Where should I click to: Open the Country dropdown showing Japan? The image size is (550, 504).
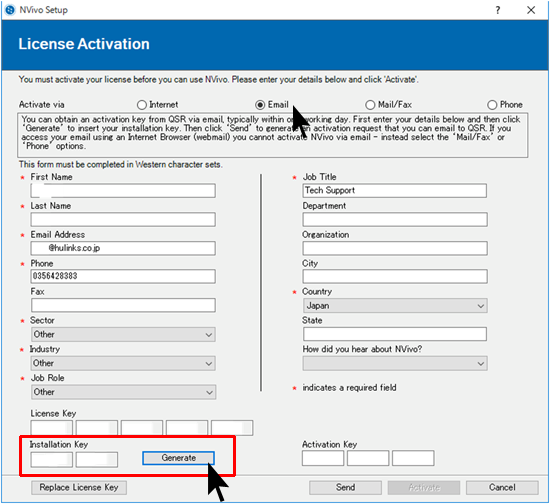(395, 305)
